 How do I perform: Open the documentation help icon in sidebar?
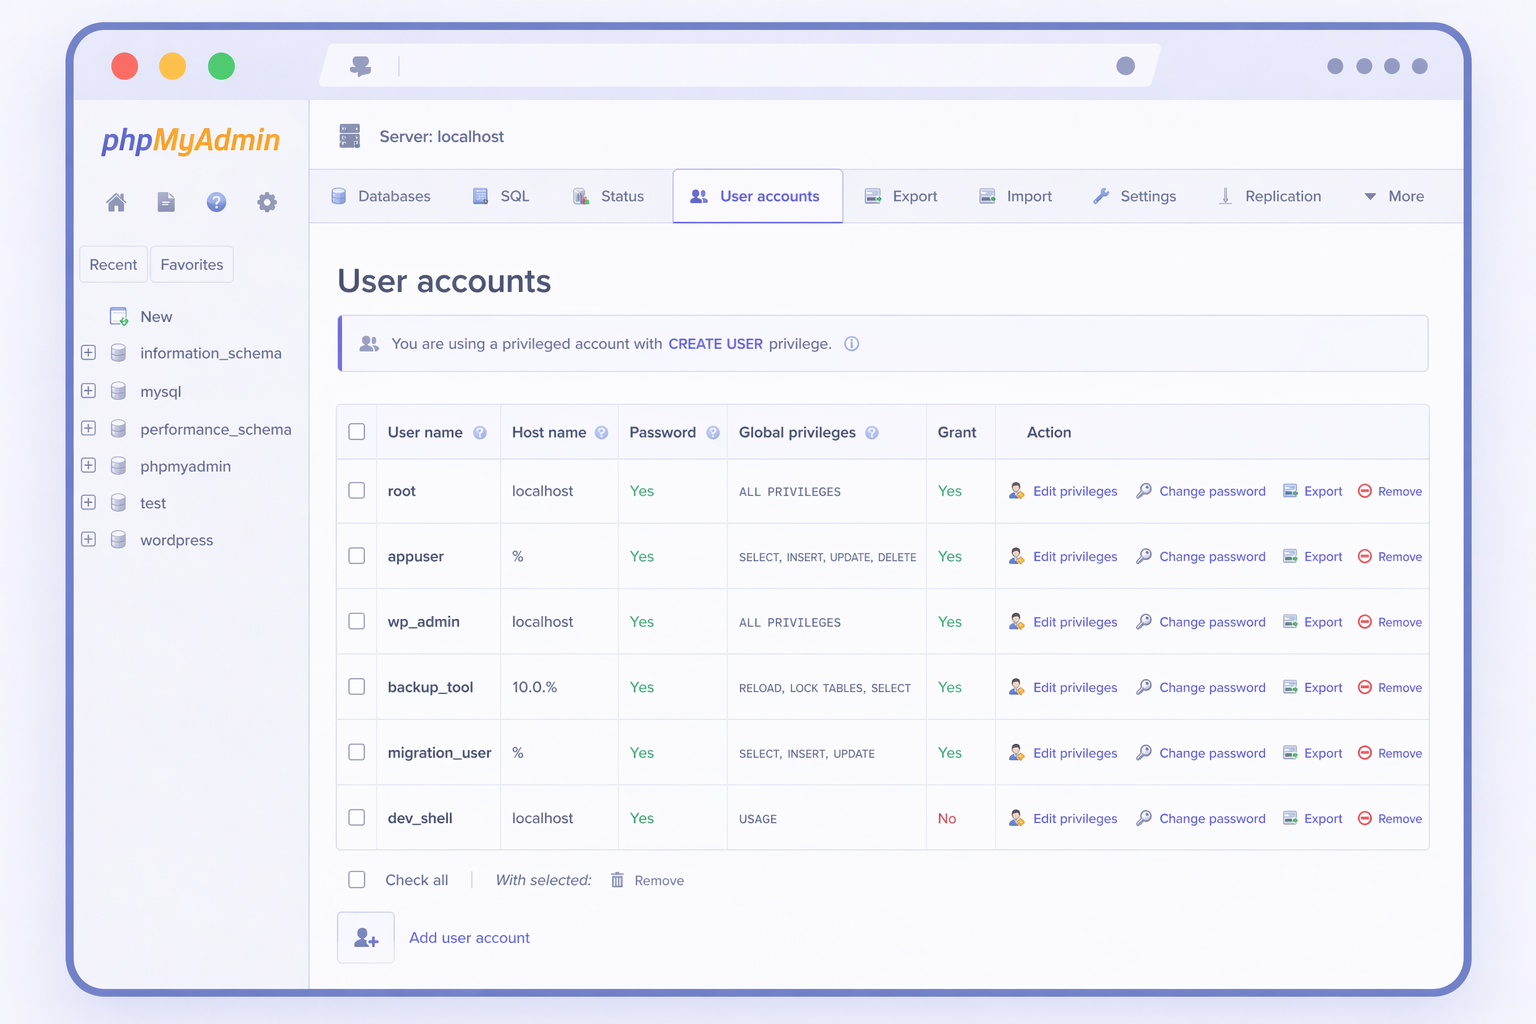[x=216, y=203]
